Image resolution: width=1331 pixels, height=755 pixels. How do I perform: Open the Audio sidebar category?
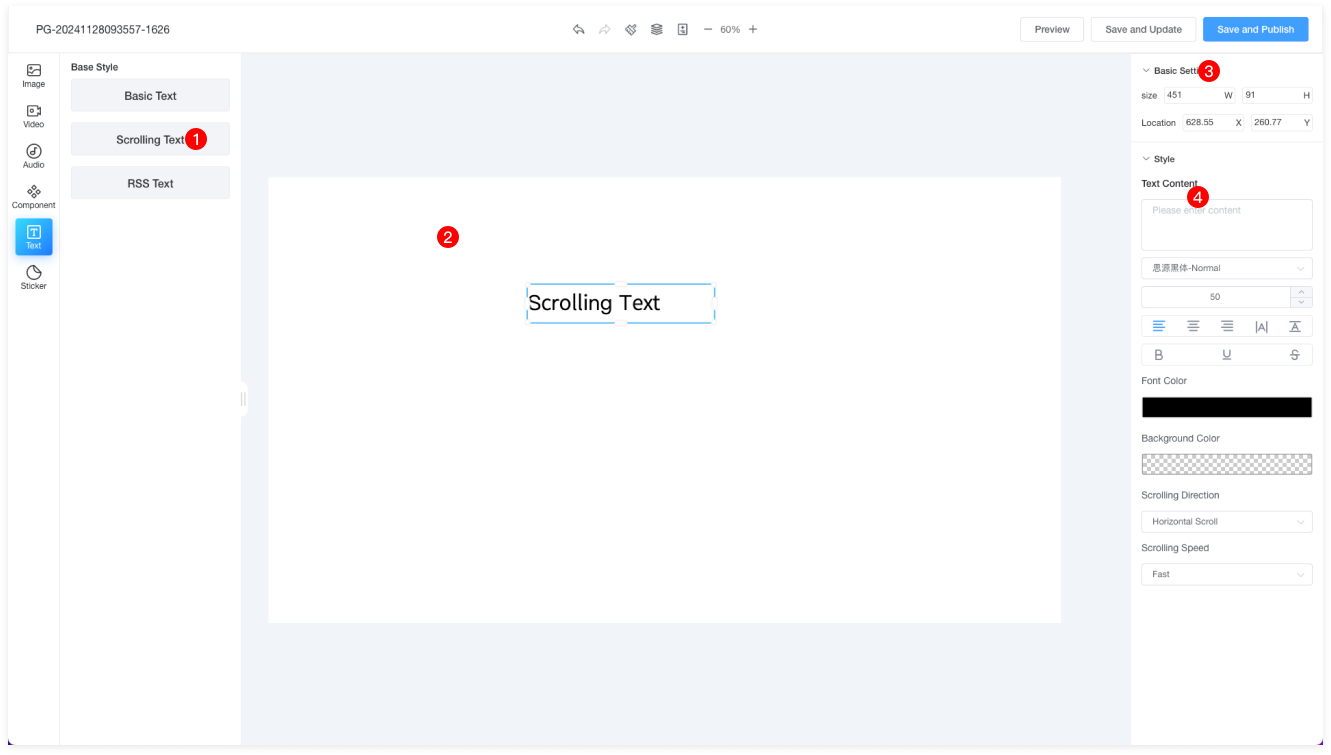coord(34,156)
